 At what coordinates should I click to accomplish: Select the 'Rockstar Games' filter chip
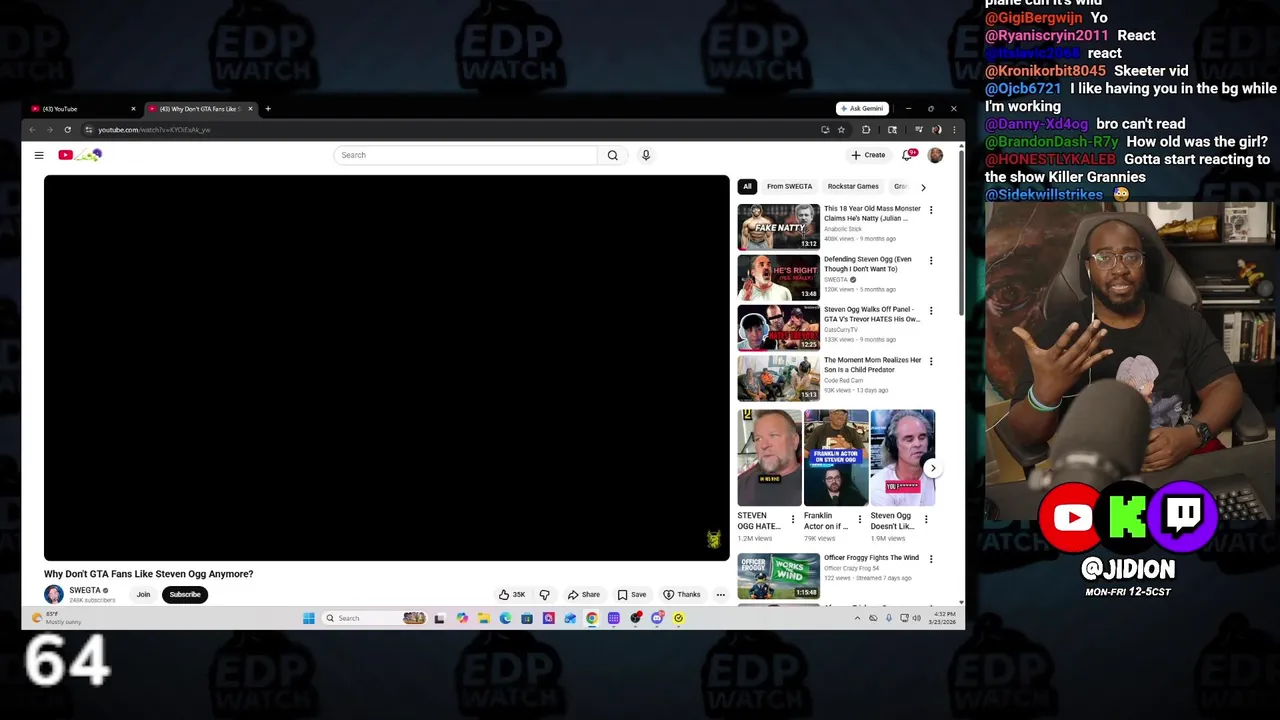pos(853,186)
